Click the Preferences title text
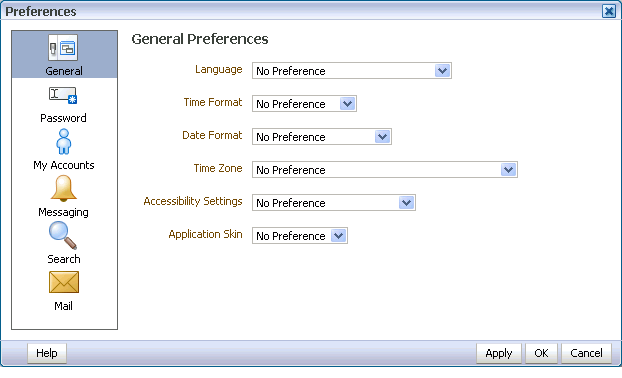The width and height of the screenshot is (622, 378). point(40,12)
